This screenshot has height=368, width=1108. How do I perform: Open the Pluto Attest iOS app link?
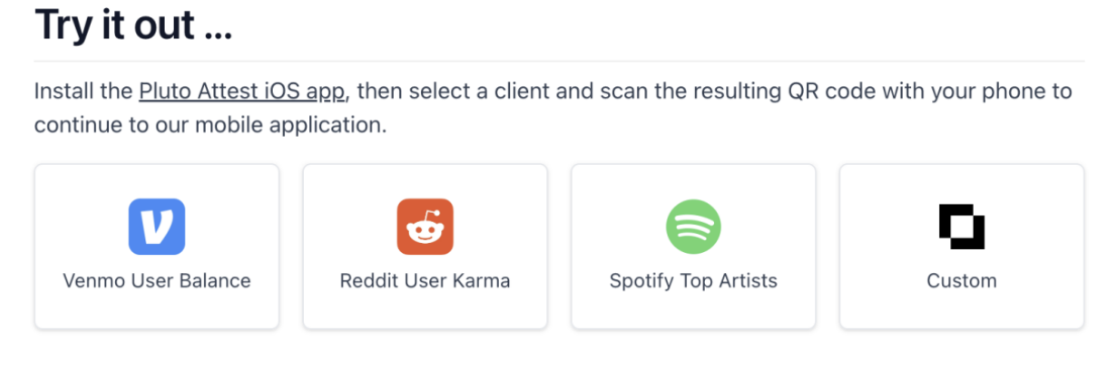242,92
